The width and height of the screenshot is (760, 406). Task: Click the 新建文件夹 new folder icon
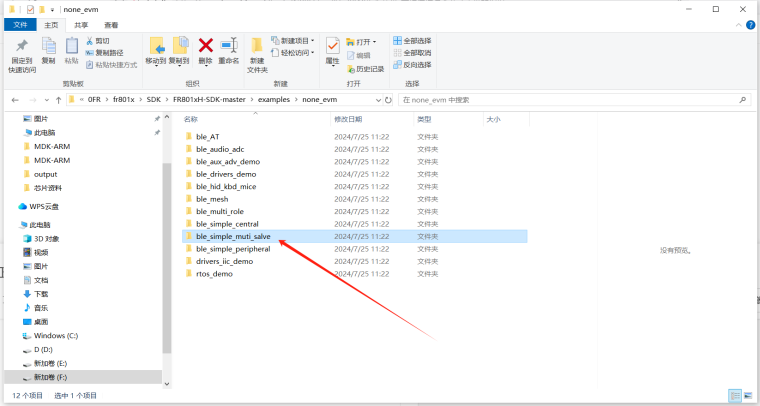pos(257,46)
